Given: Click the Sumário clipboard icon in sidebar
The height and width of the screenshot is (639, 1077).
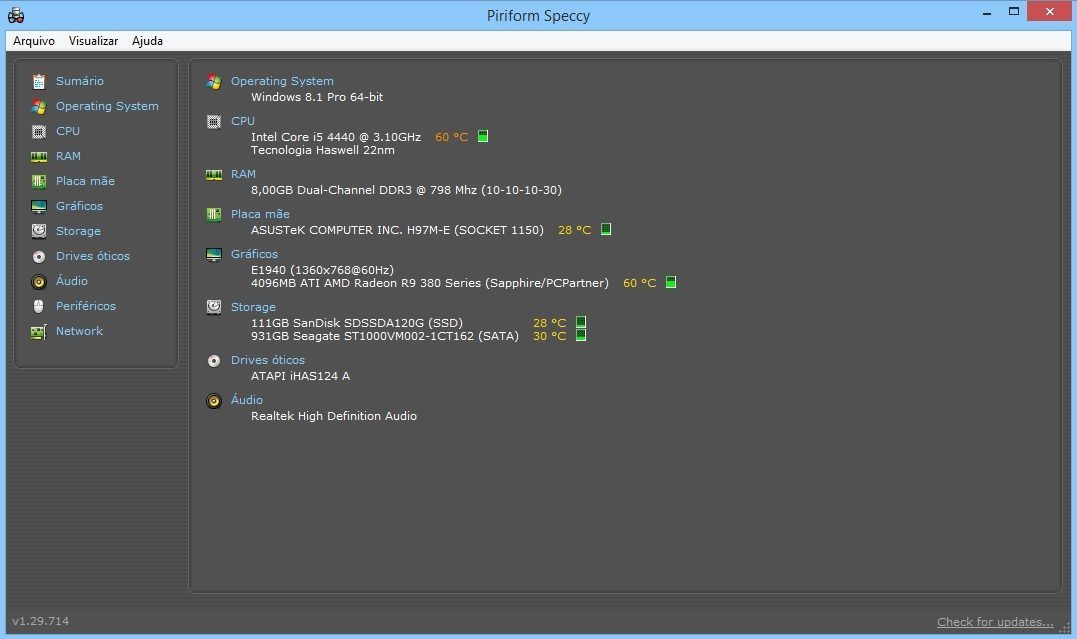Looking at the screenshot, I should pyautogui.click(x=39, y=82).
